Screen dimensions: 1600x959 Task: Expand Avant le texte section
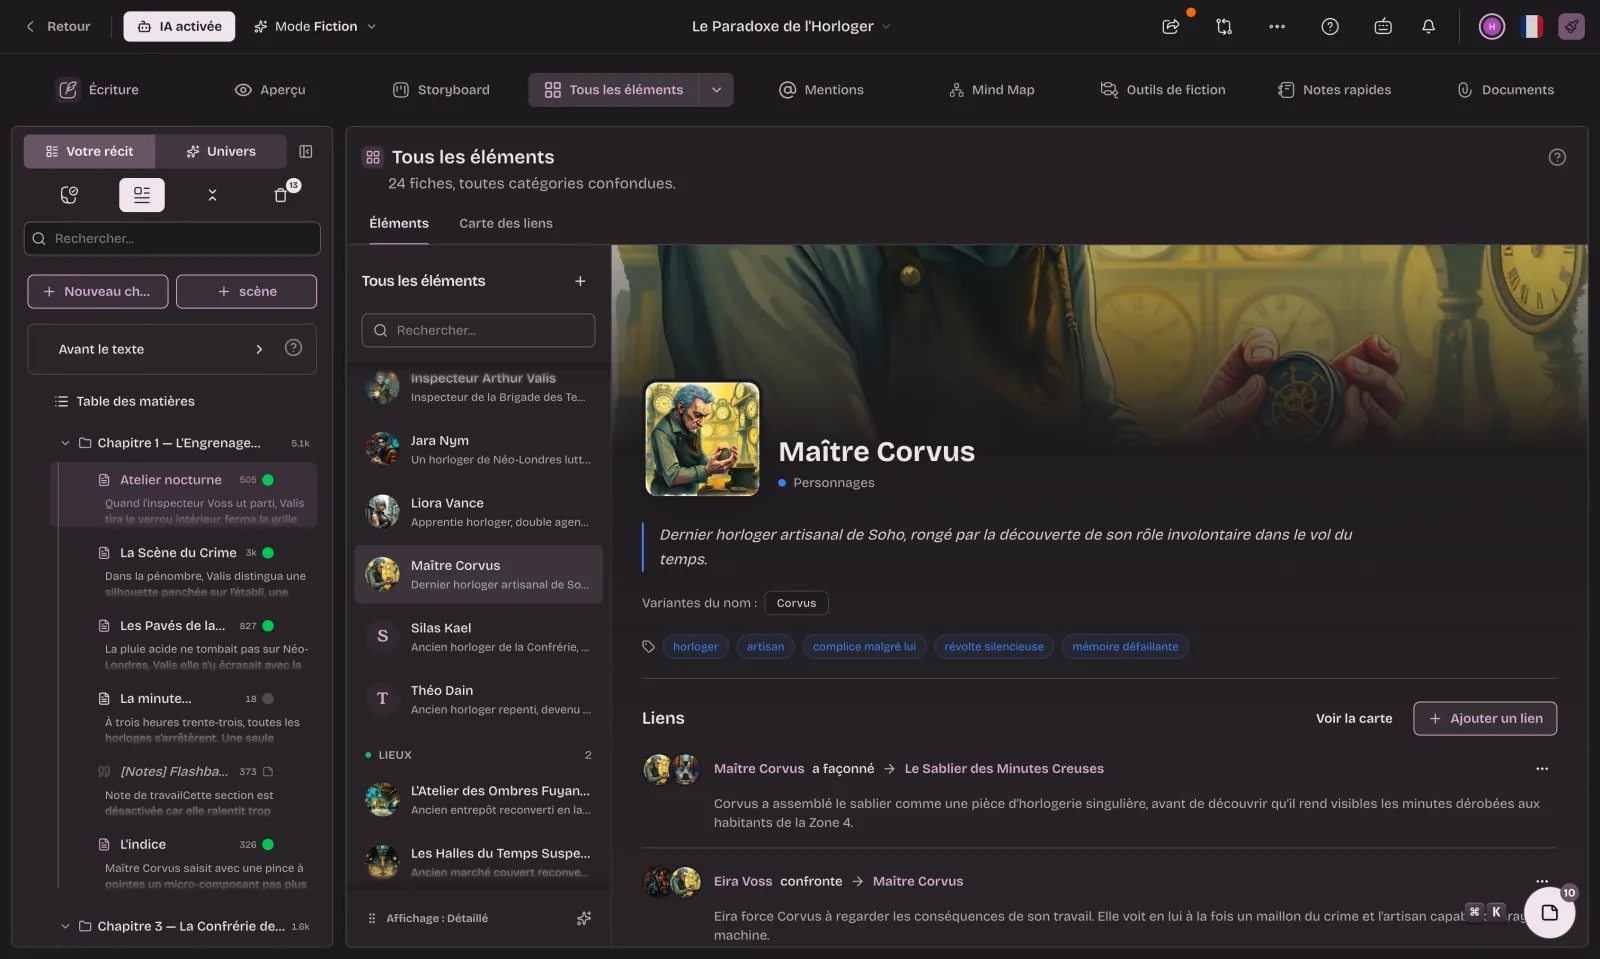click(259, 349)
